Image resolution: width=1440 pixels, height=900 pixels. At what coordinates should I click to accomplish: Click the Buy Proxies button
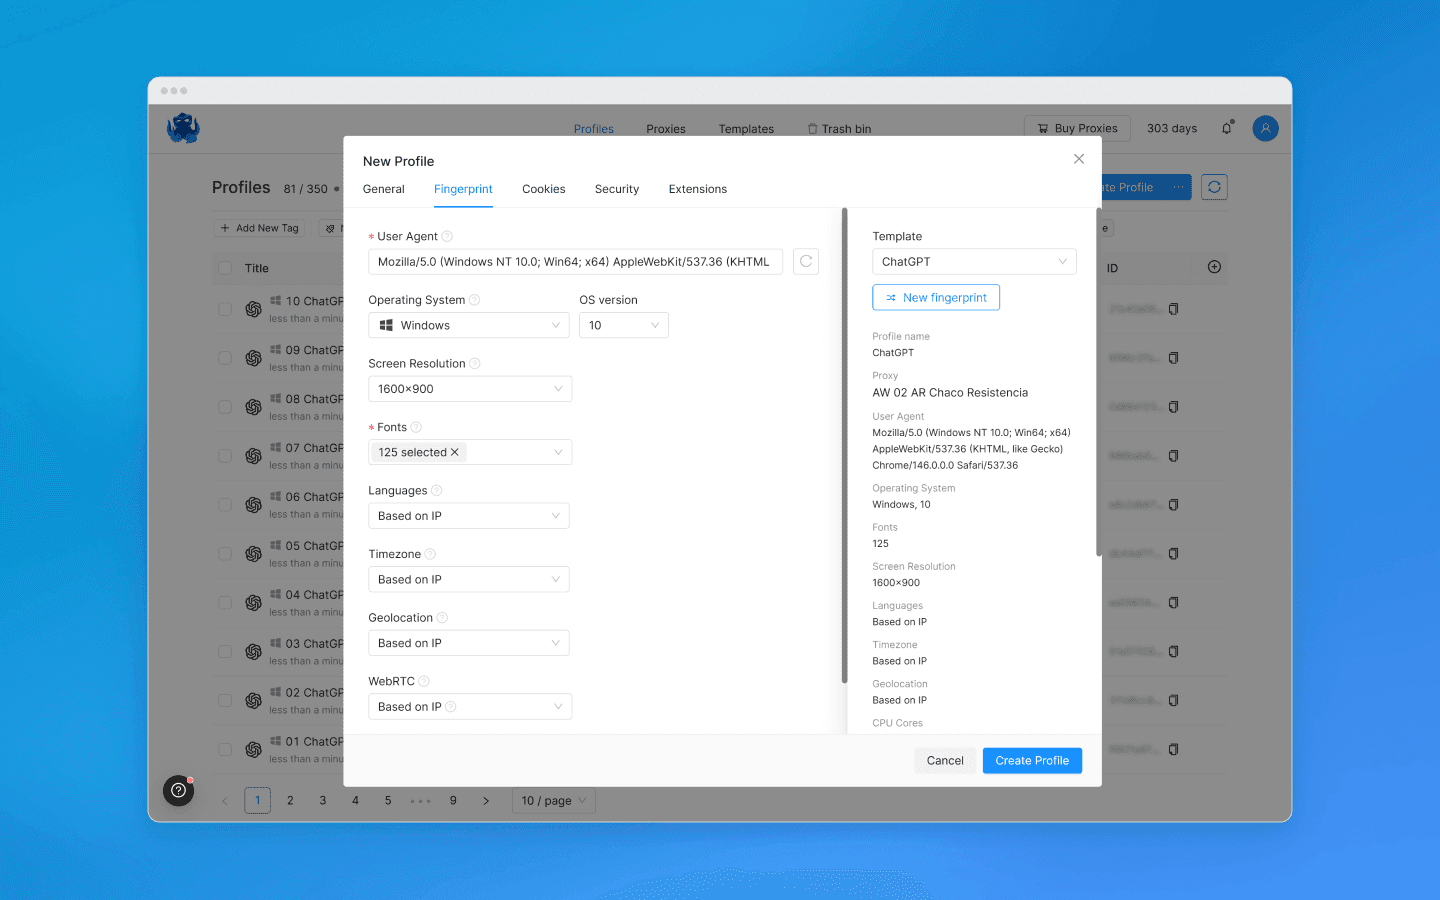click(x=1077, y=128)
